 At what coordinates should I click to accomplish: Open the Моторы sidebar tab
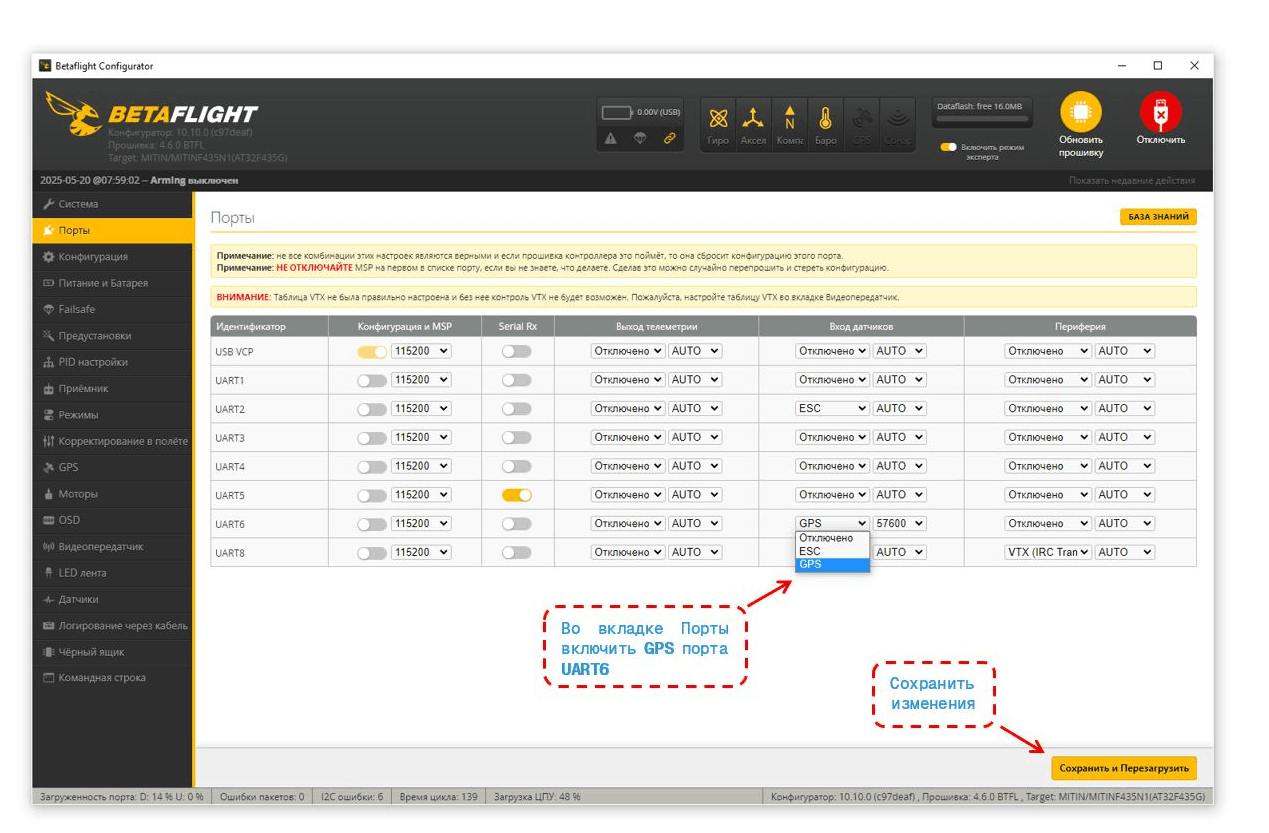(x=112, y=494)
